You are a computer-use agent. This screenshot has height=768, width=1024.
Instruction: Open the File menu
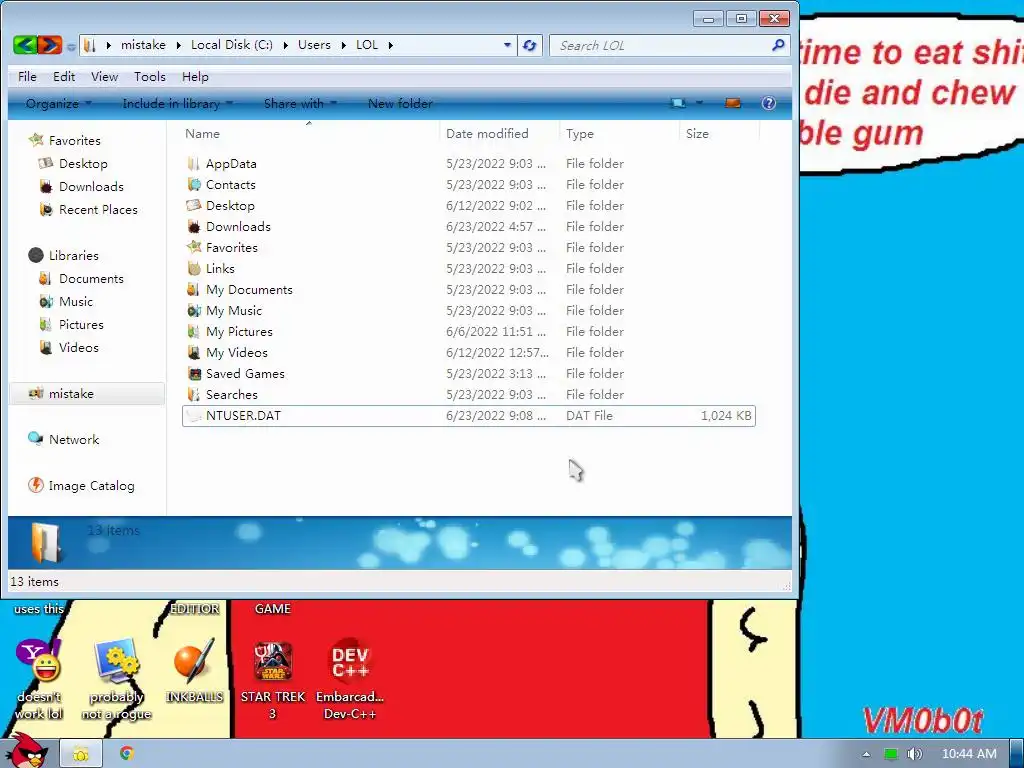pos(27,76)
